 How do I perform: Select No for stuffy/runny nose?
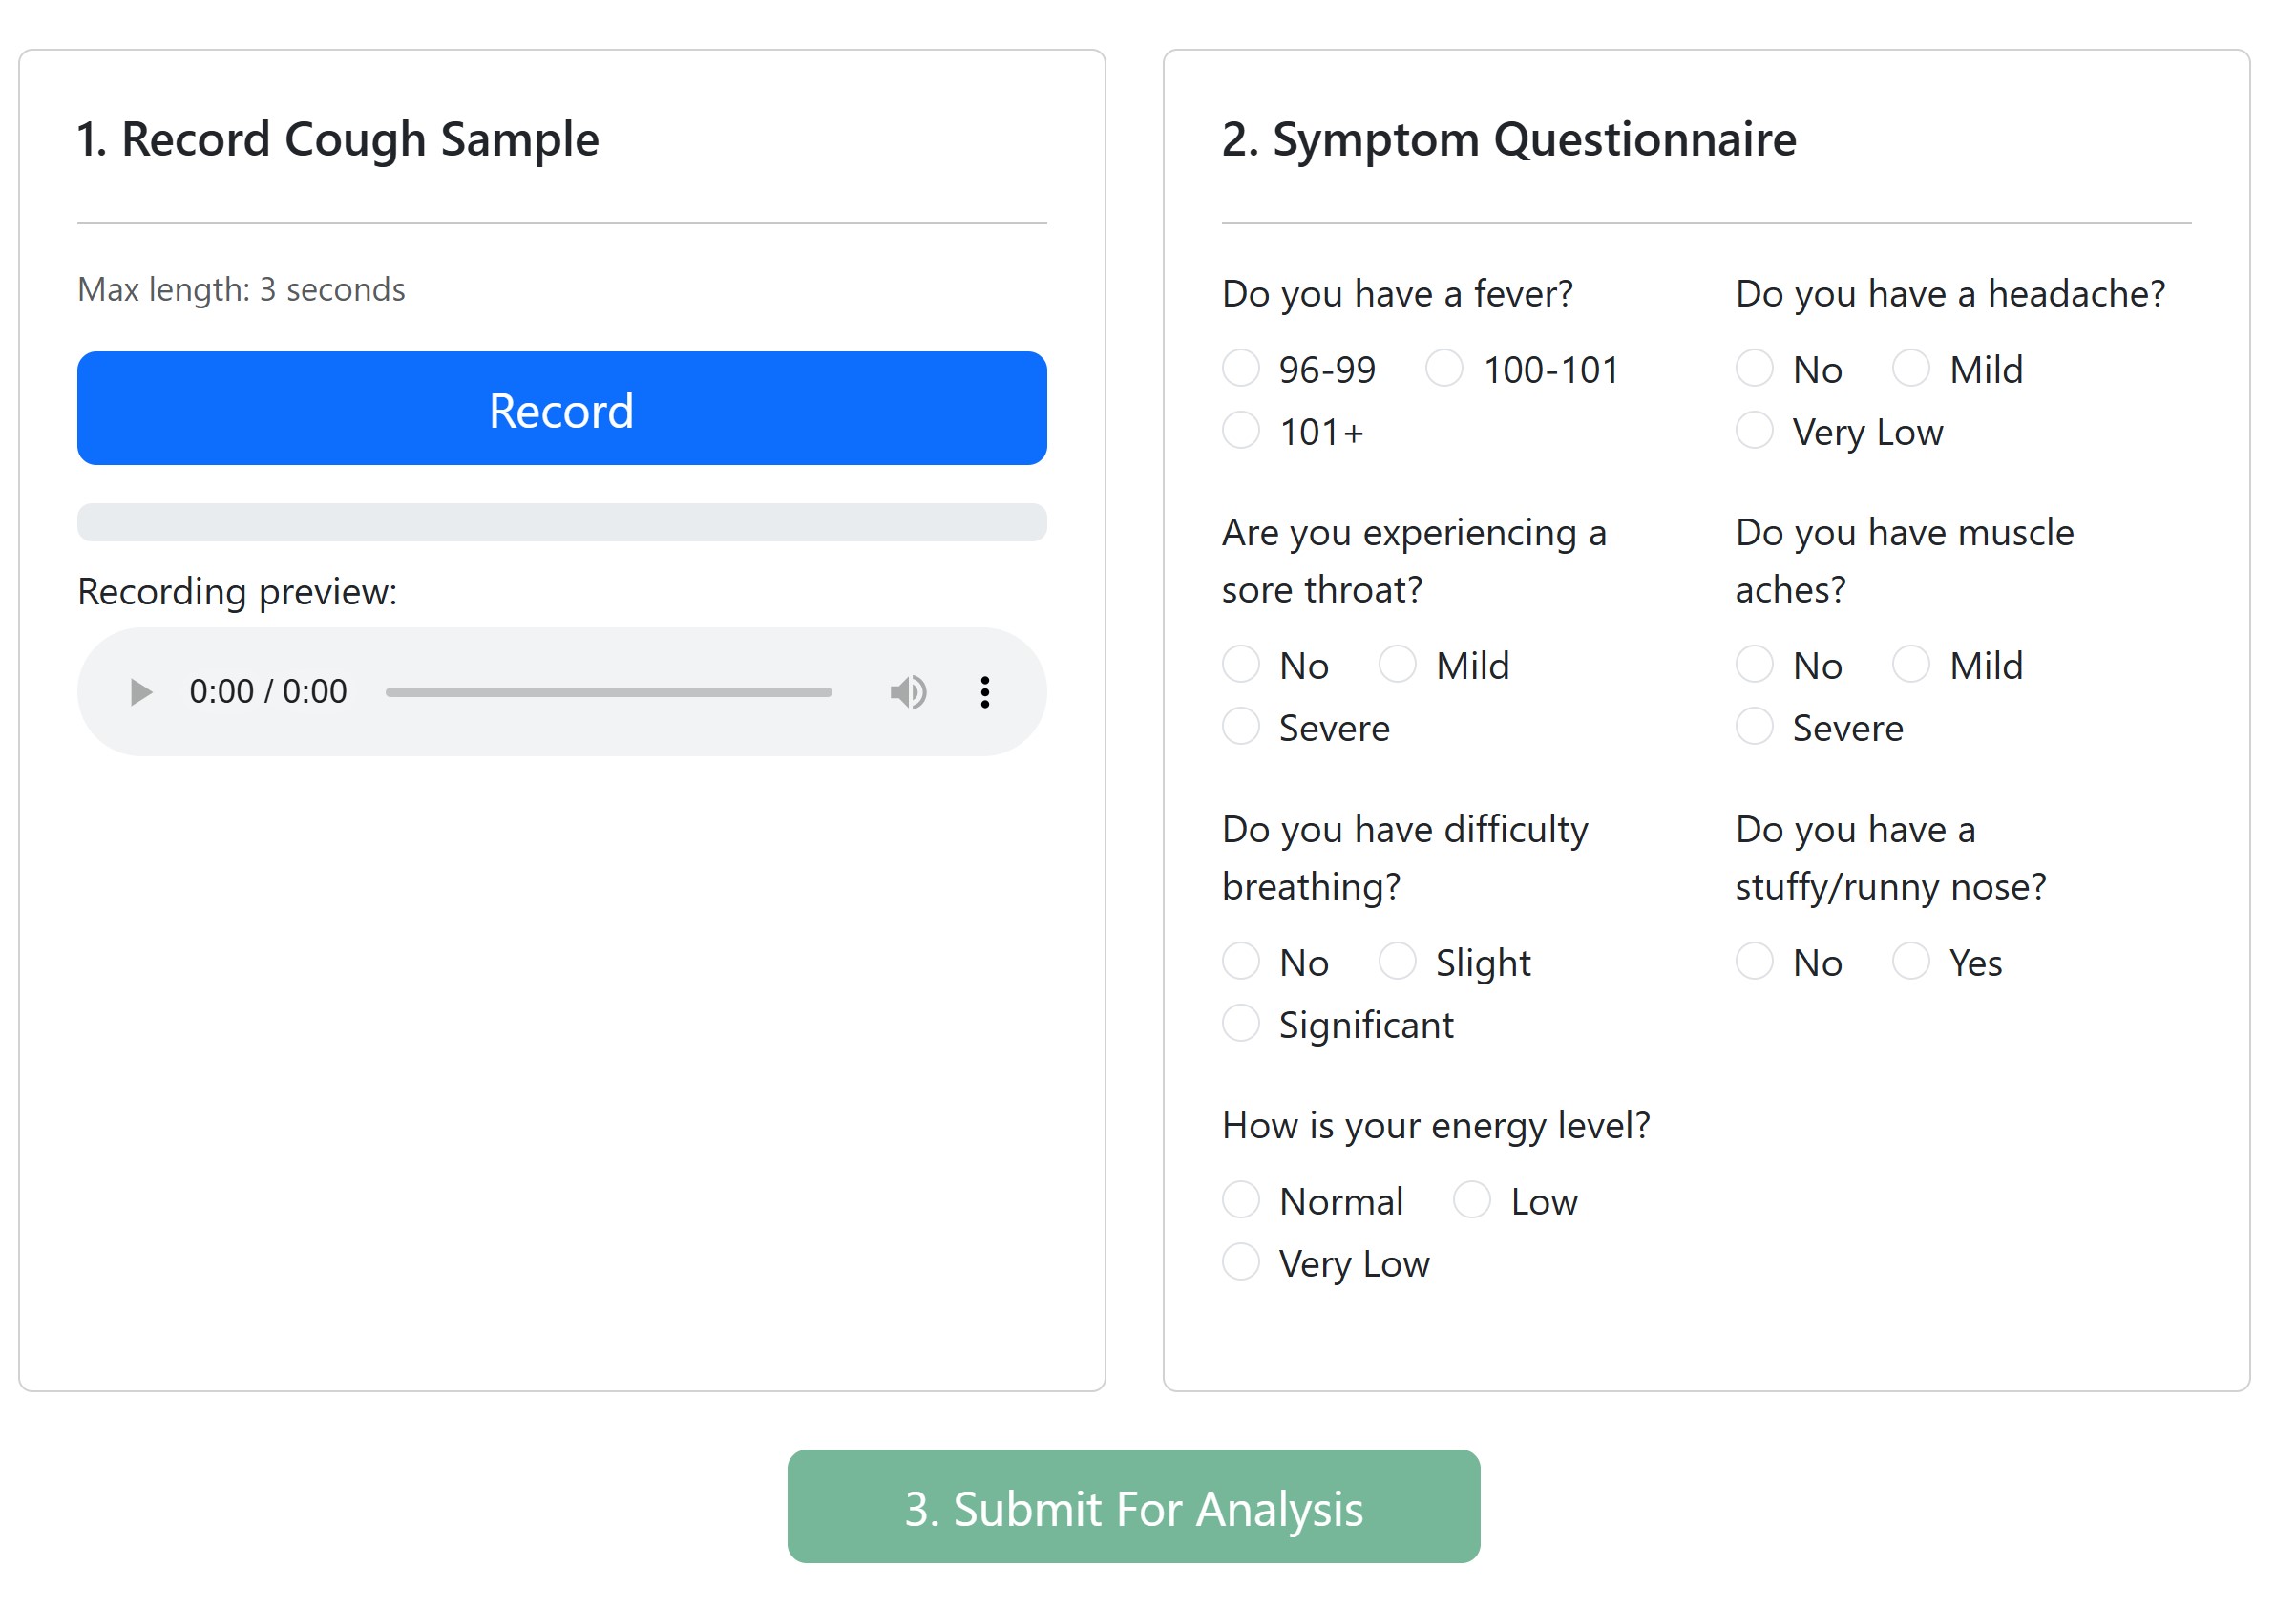[1754, 961]
